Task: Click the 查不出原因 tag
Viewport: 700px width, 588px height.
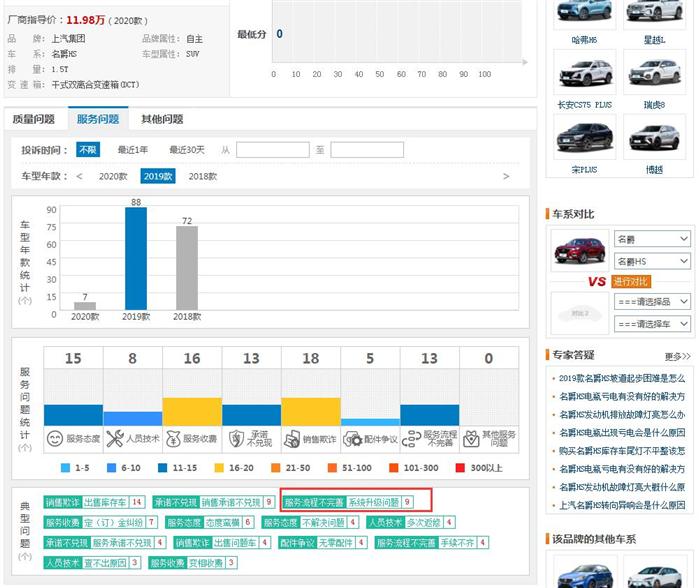Action: [x=92, y=563]
